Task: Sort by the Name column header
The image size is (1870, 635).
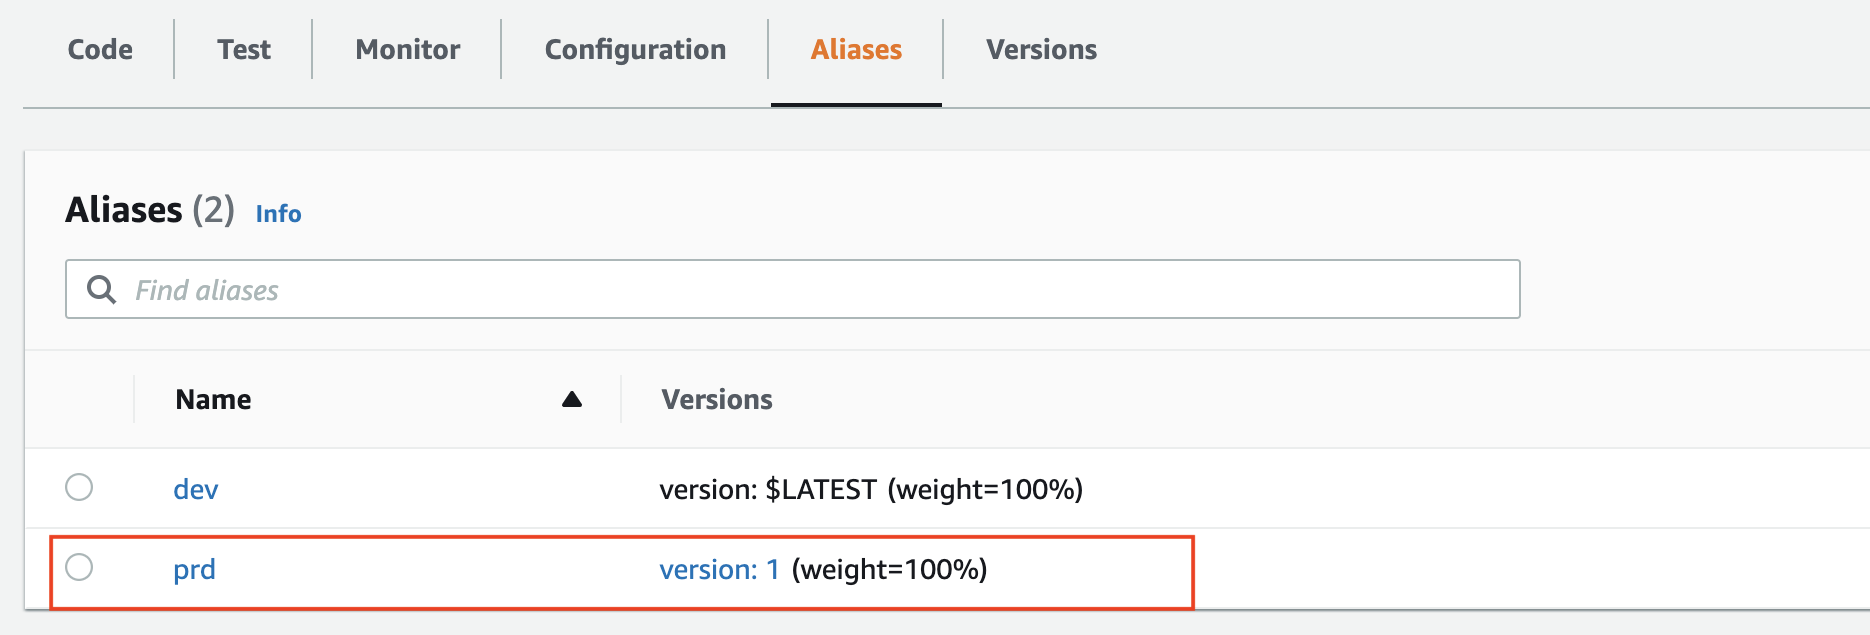Action: pos(213,400)
